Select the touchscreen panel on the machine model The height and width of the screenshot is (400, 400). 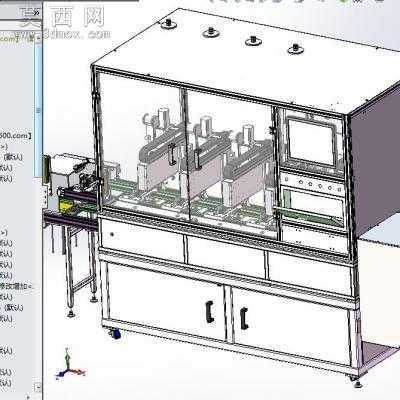pos(311,142)
